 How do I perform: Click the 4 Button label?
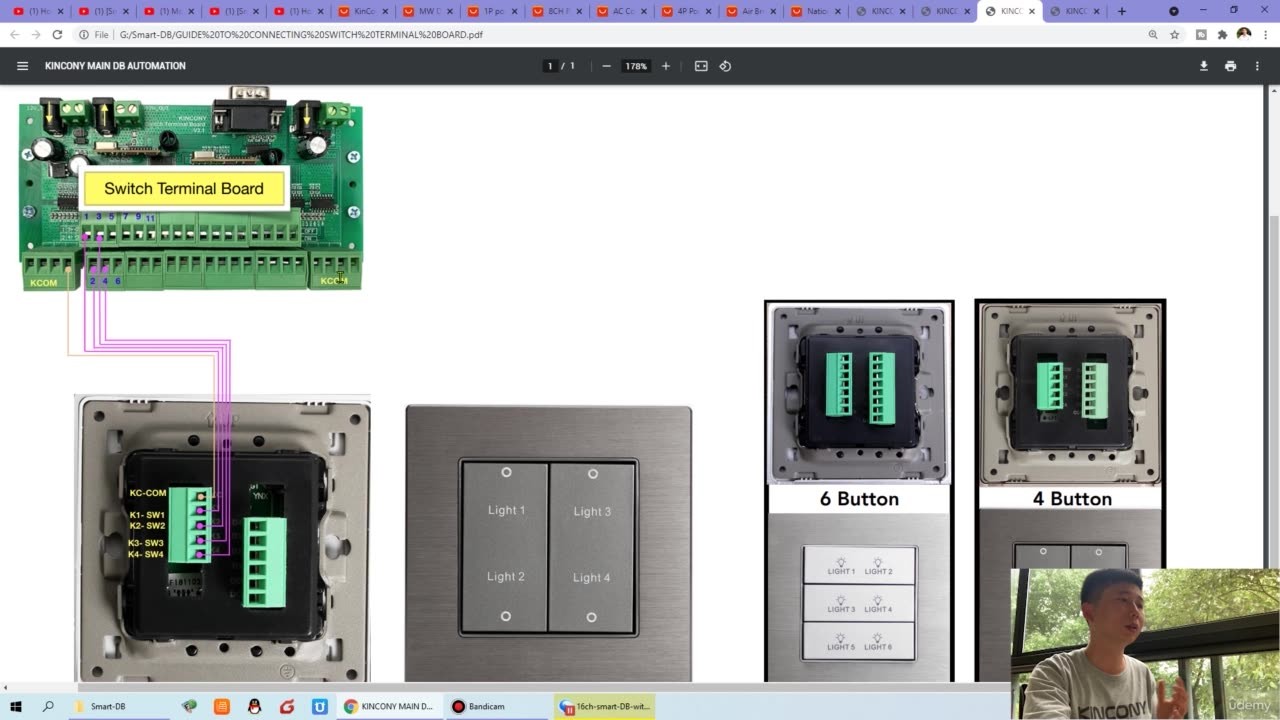(x=1072, y=498)
